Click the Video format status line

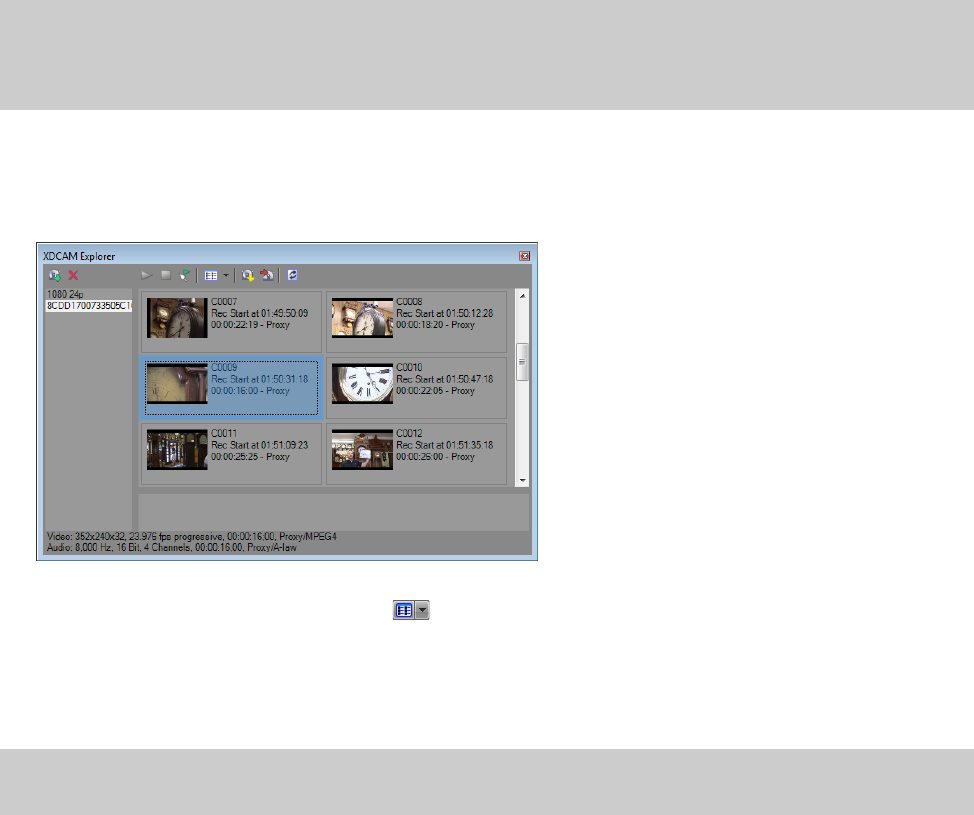(x=192, y=536)
